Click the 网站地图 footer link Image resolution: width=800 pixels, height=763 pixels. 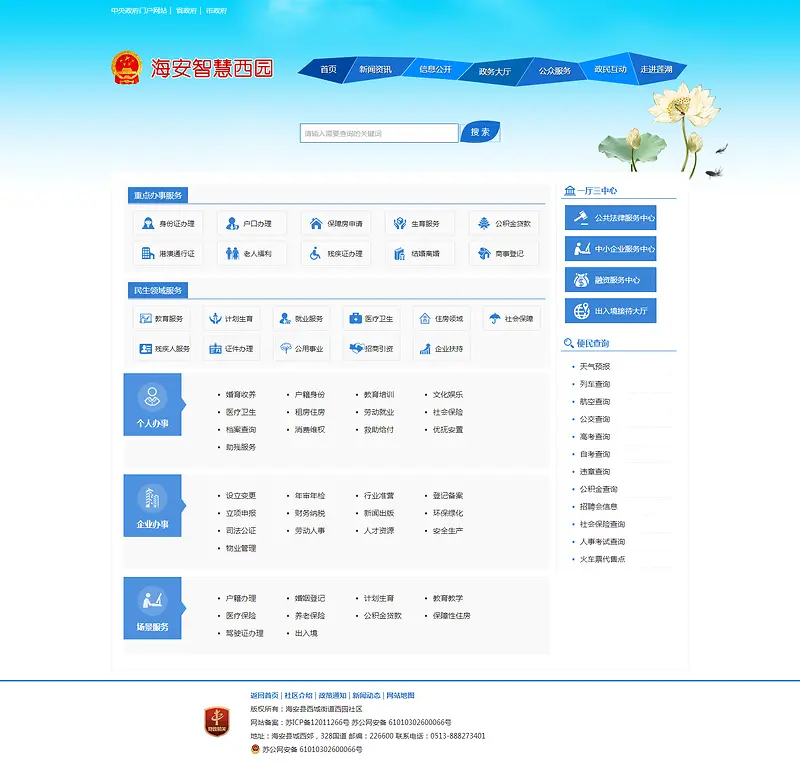click(x=401, y=695)
